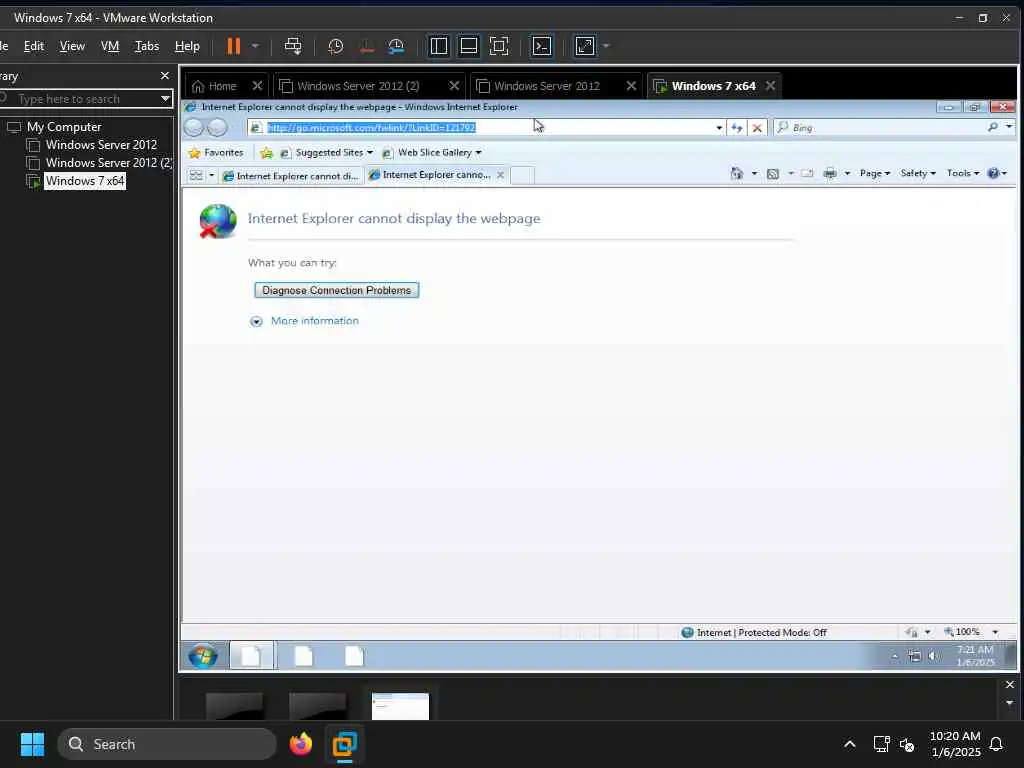Click the stretch guest display icon
This screenshot has height=768, width=1024.
(584, 46)
